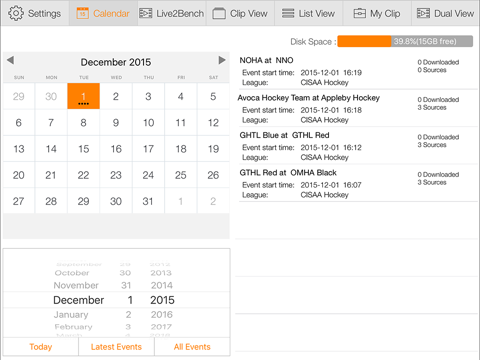Open Avoca Hockey Team at Appleby Hockey event
The image size is (480, 360).
pyautogui.click(x=358, y=108)
